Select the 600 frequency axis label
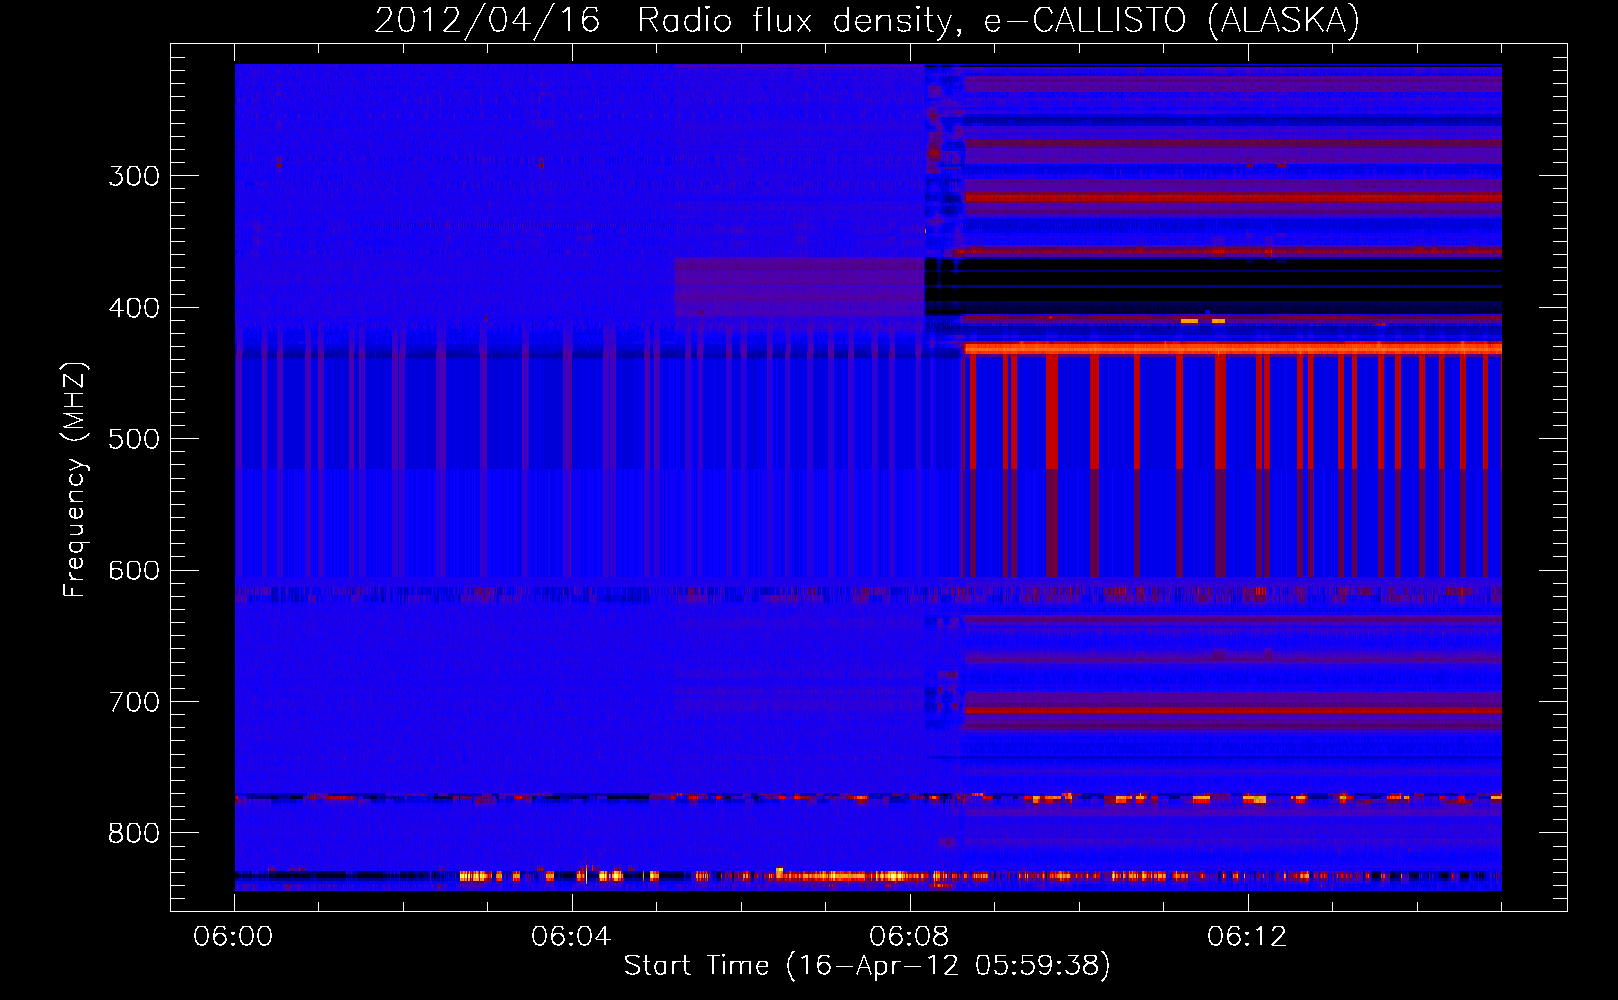 [134, 571]
